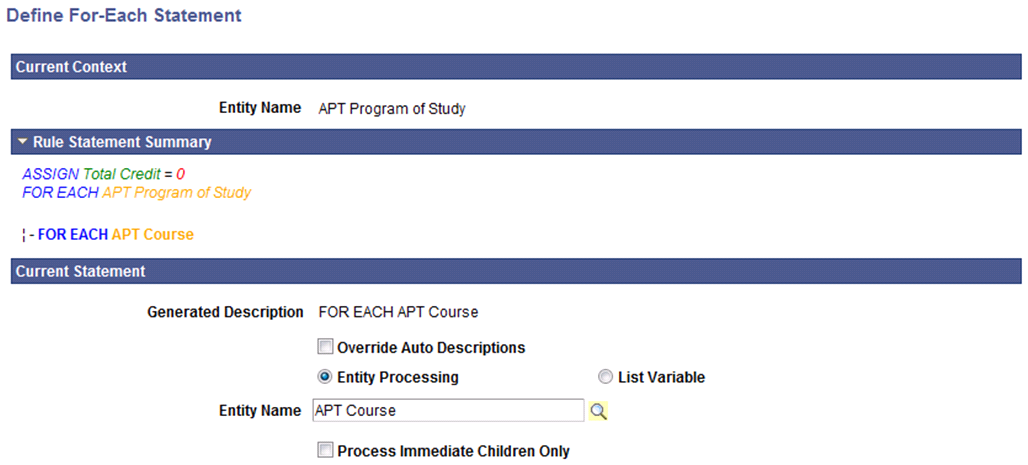Click the Rule Statement Summary header
The width and height of the screenshot is (1028, 465).
(516, 142)
